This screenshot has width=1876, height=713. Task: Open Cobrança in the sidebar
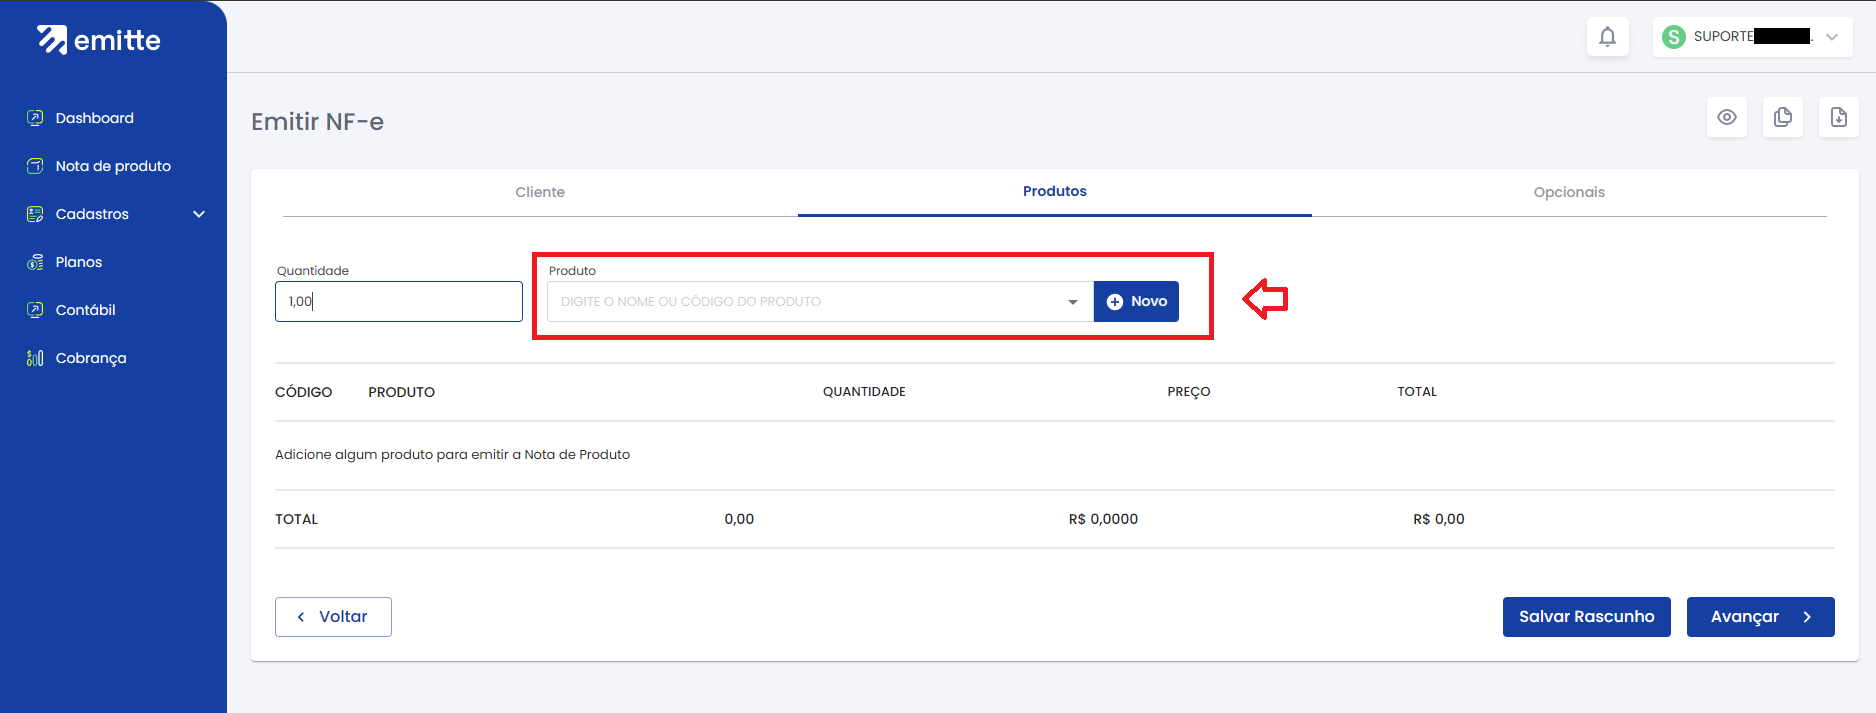[90, 358]
